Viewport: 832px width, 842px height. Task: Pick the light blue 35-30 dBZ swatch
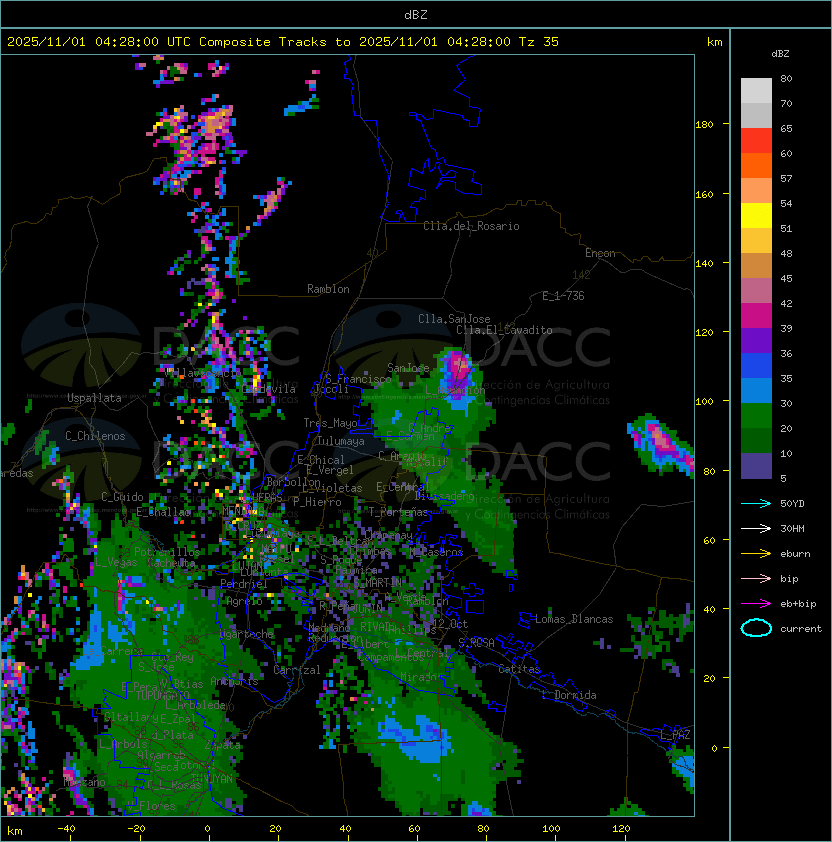coord(756,390)
